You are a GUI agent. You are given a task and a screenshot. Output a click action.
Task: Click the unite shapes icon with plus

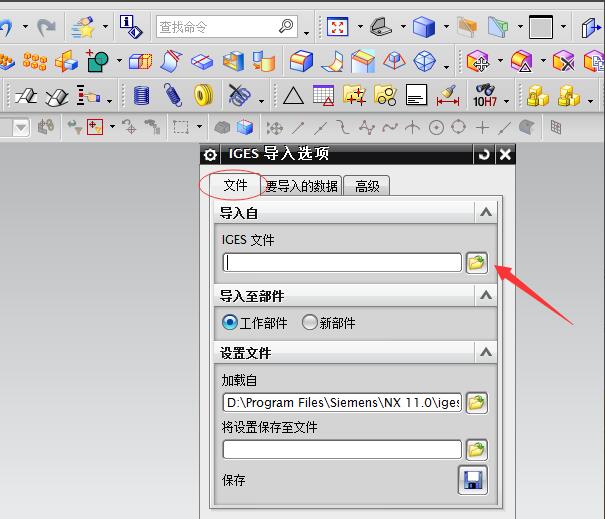point(97,61)
